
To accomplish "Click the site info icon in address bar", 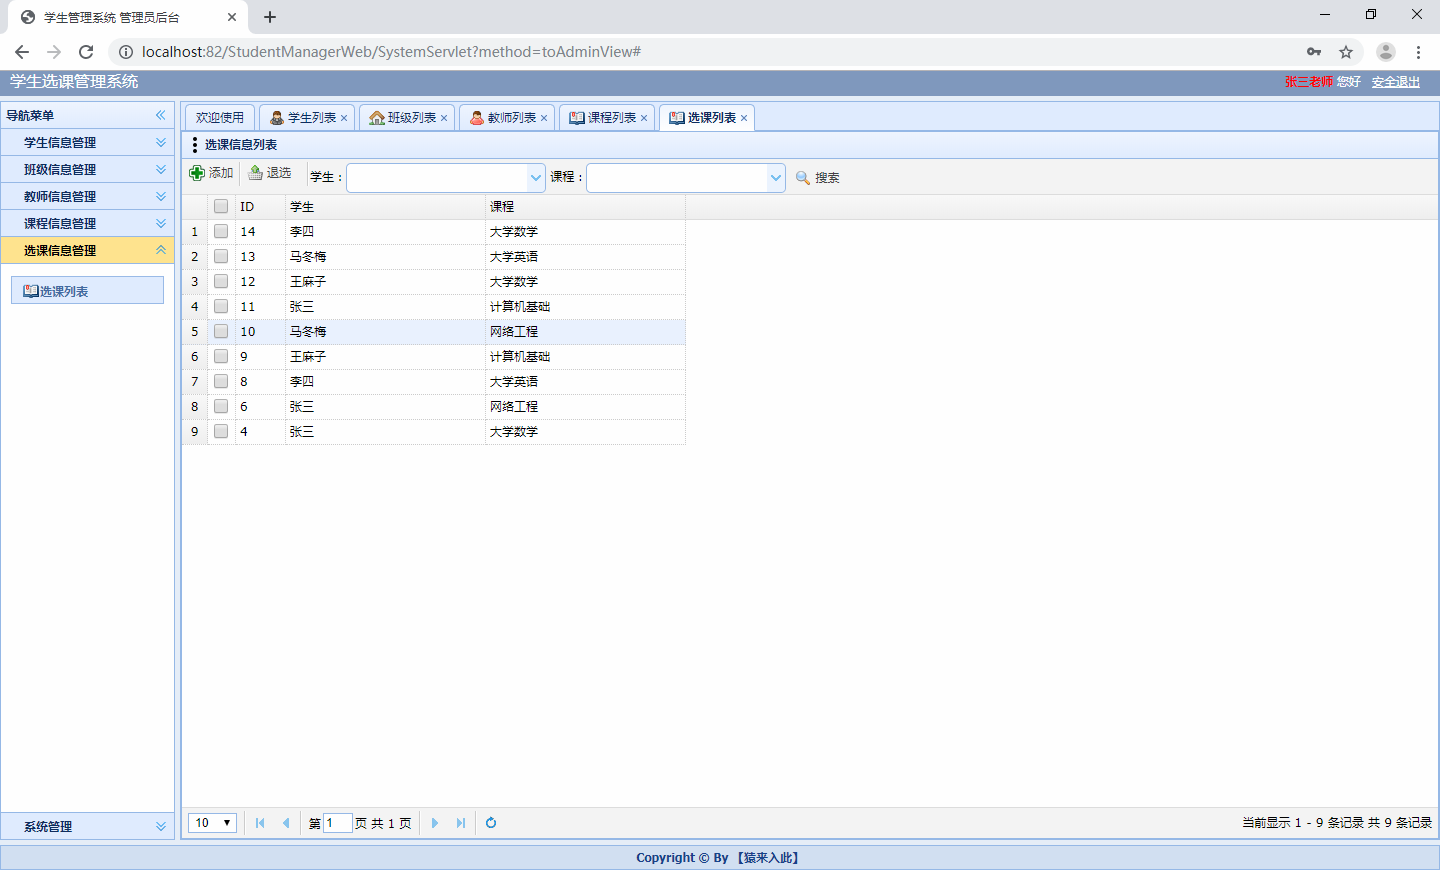I will [126, 52].
